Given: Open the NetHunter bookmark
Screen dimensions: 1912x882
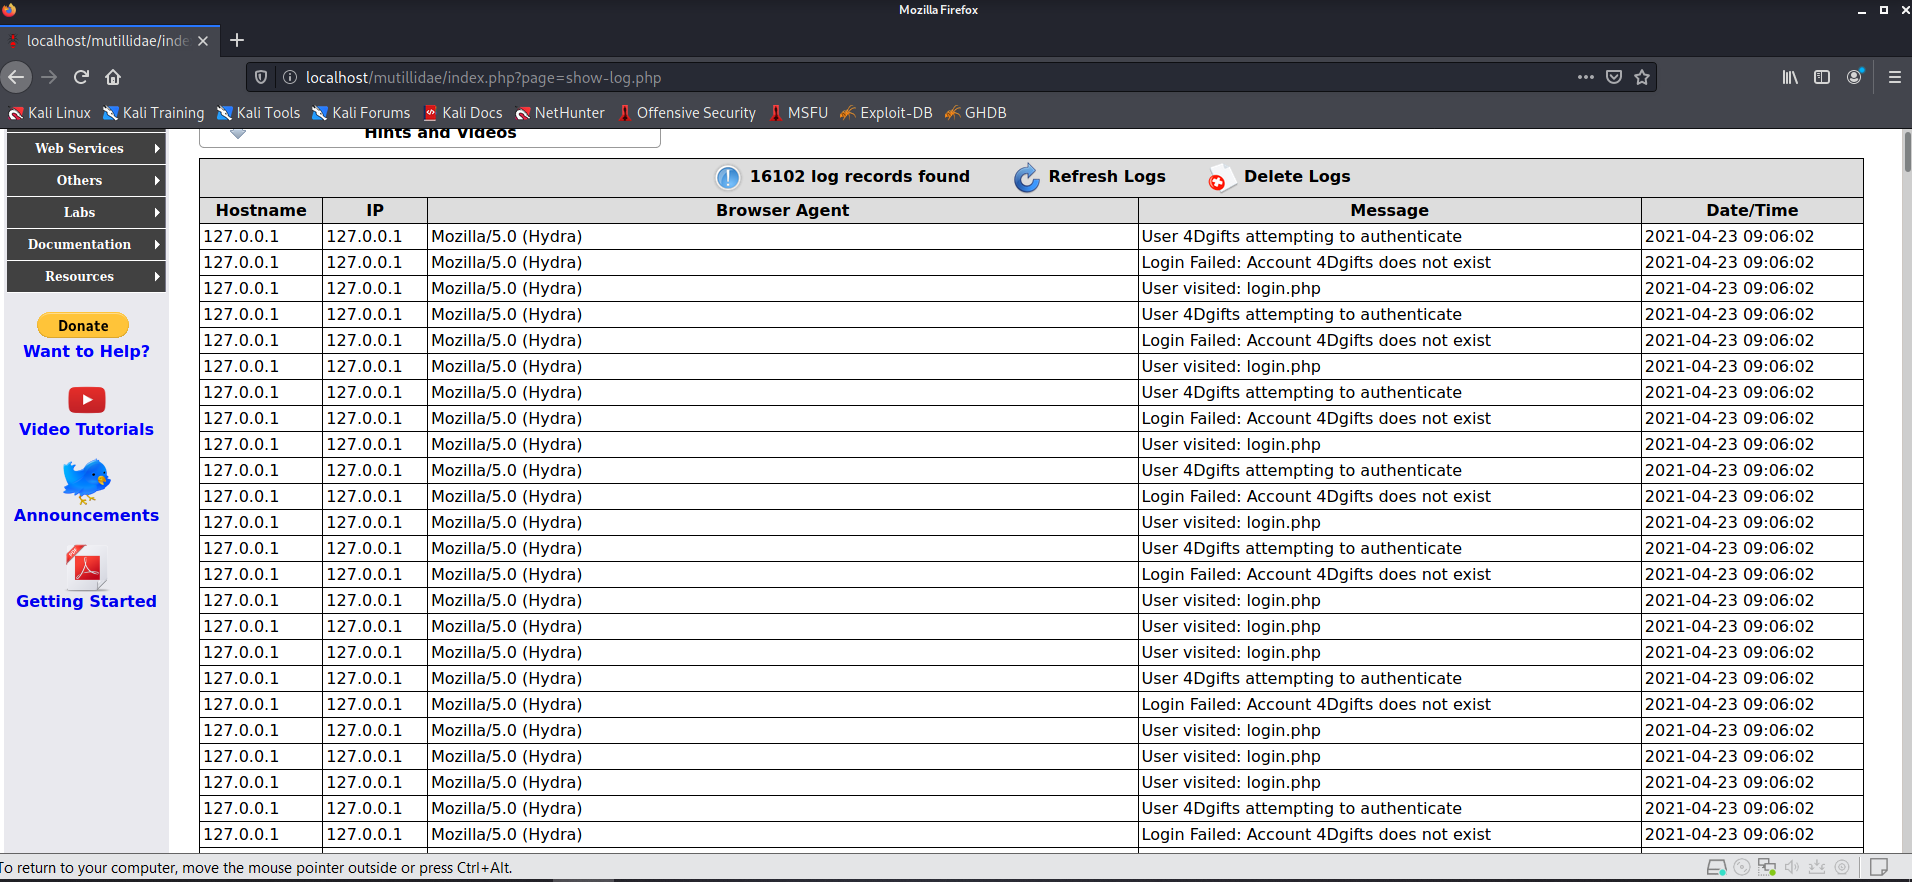Looking at the screenshot, I should tap(561, 113).
